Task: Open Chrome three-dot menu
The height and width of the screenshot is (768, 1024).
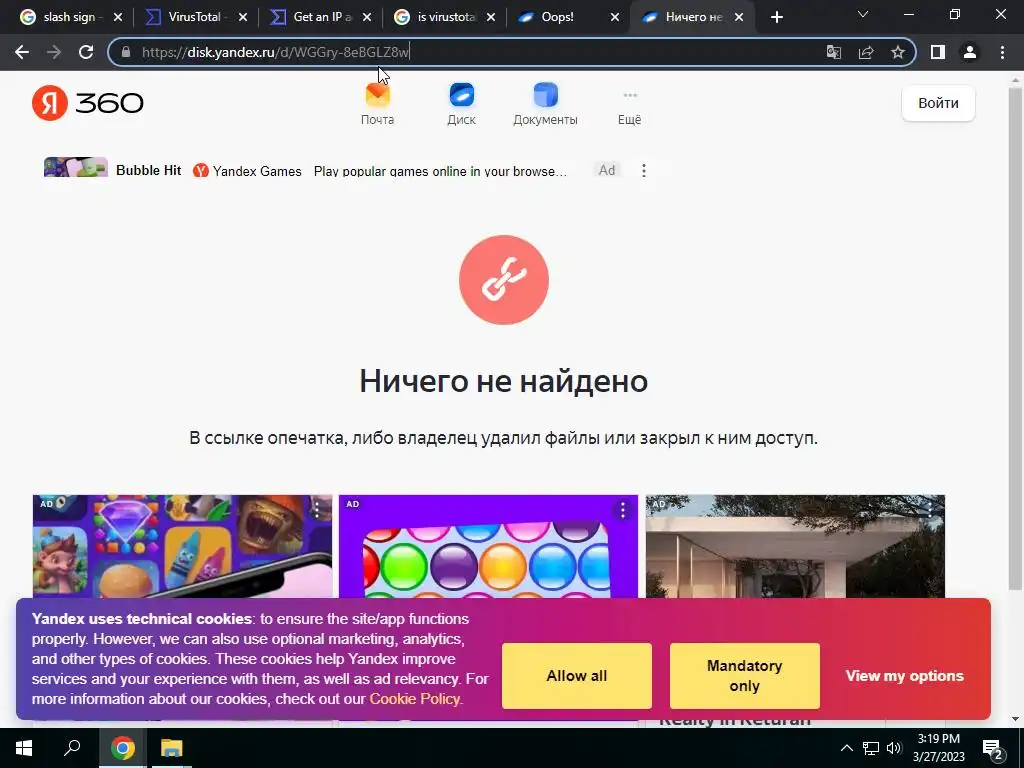Action: pyautogui.click(x=1002, y=52)
